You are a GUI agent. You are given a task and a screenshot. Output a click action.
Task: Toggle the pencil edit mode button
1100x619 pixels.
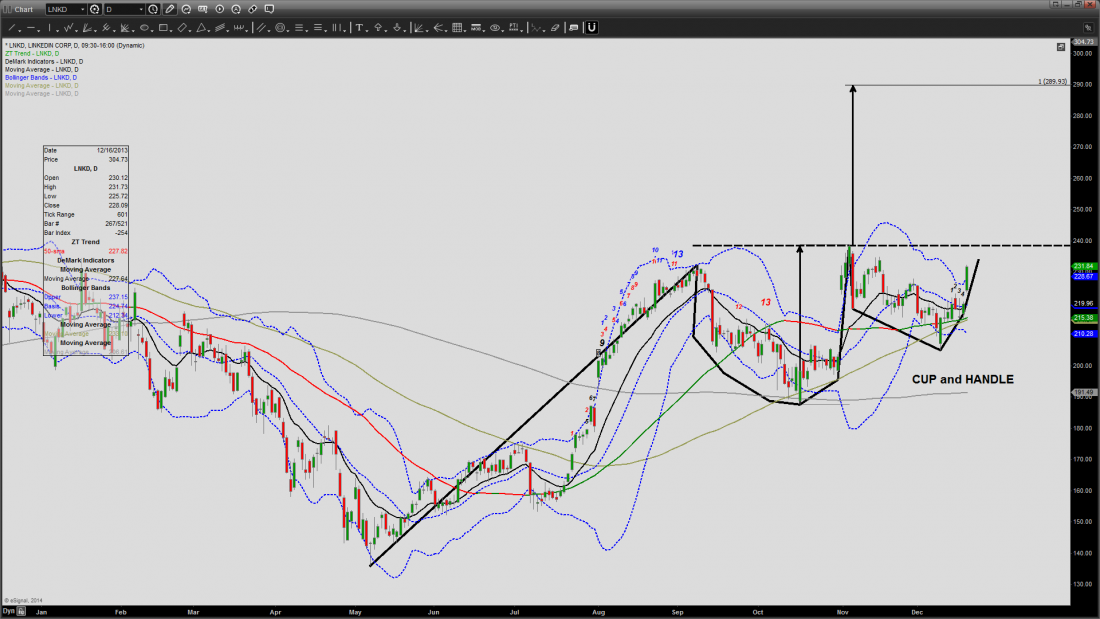169,9
